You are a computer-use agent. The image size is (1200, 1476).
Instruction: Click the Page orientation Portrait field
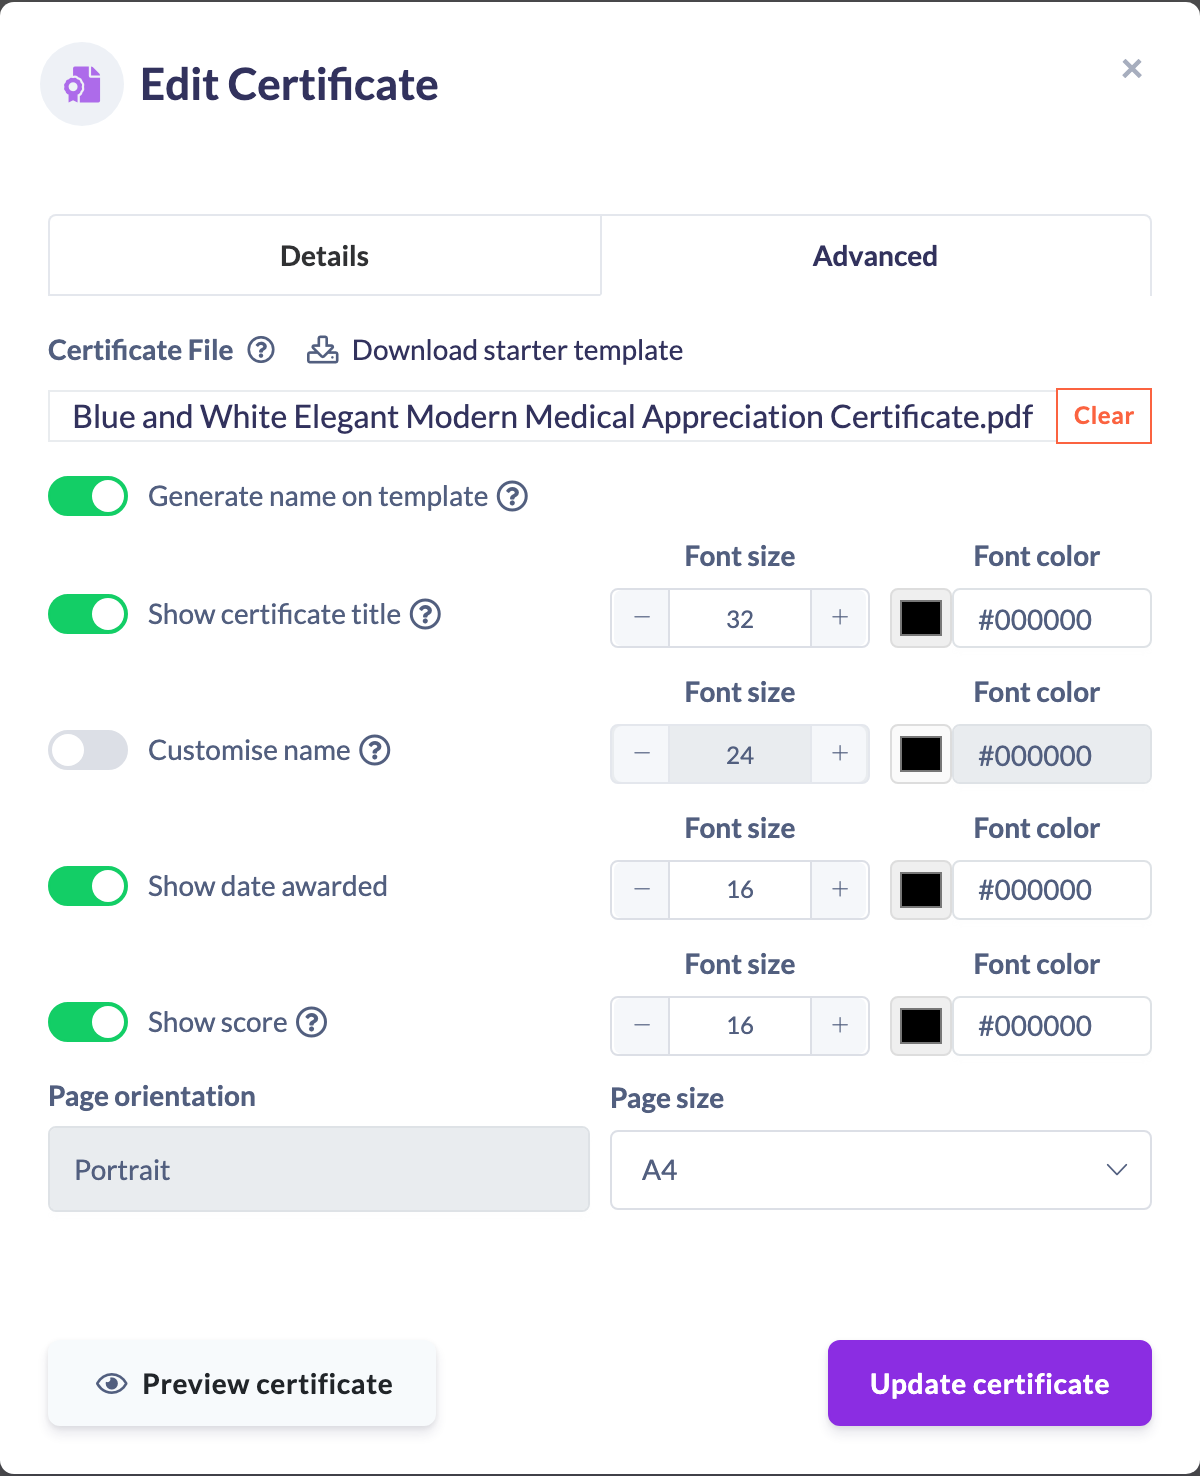pos(319,1169)
